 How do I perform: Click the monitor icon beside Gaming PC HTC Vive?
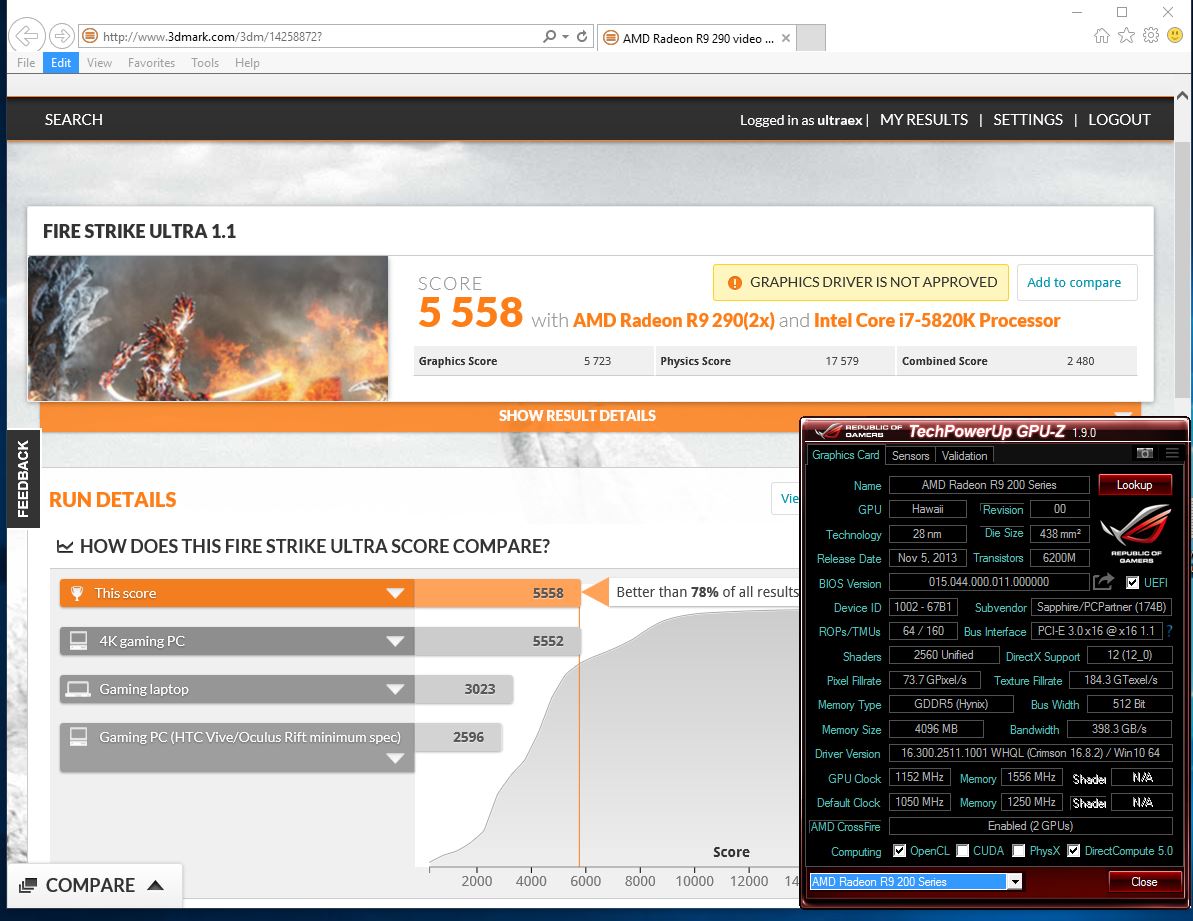click(78, 736)
